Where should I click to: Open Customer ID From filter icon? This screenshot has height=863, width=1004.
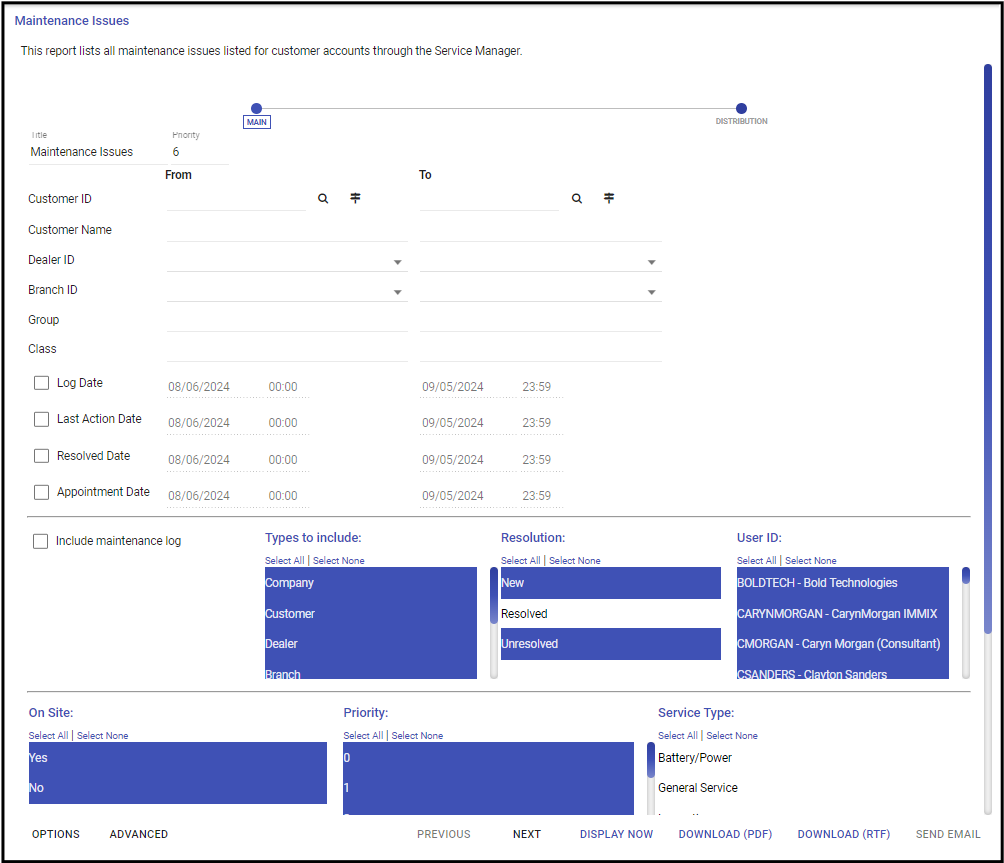tap(355, 198)
